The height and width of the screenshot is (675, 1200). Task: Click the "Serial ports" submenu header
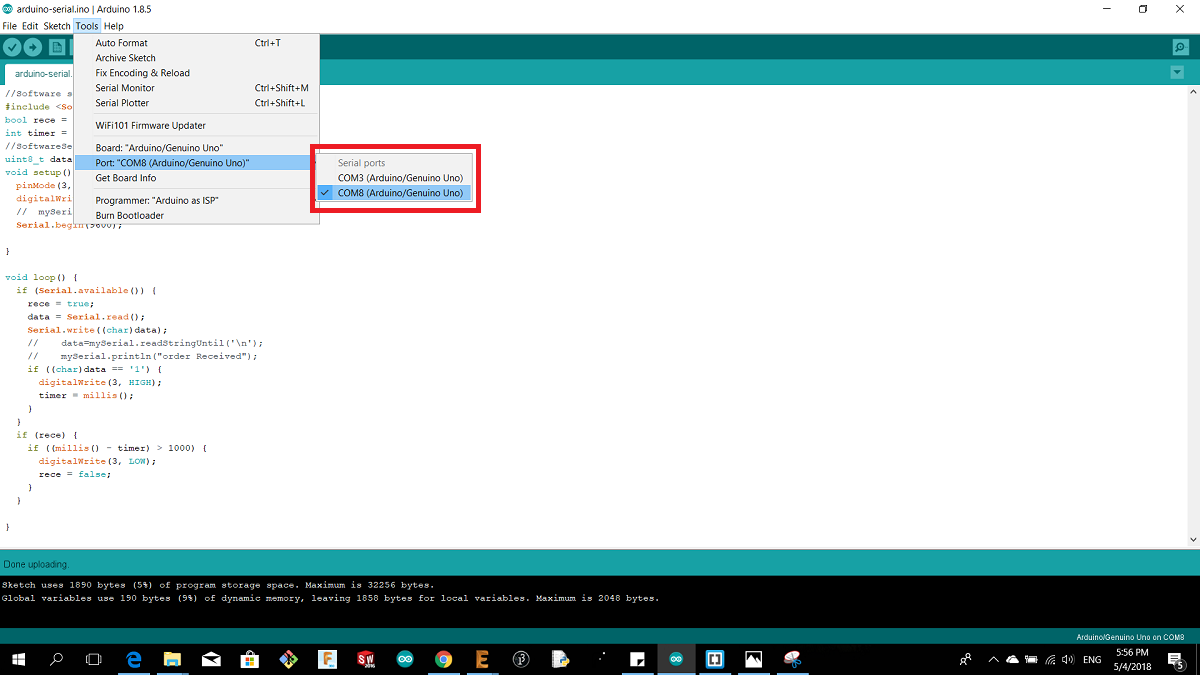pos(361,163)
